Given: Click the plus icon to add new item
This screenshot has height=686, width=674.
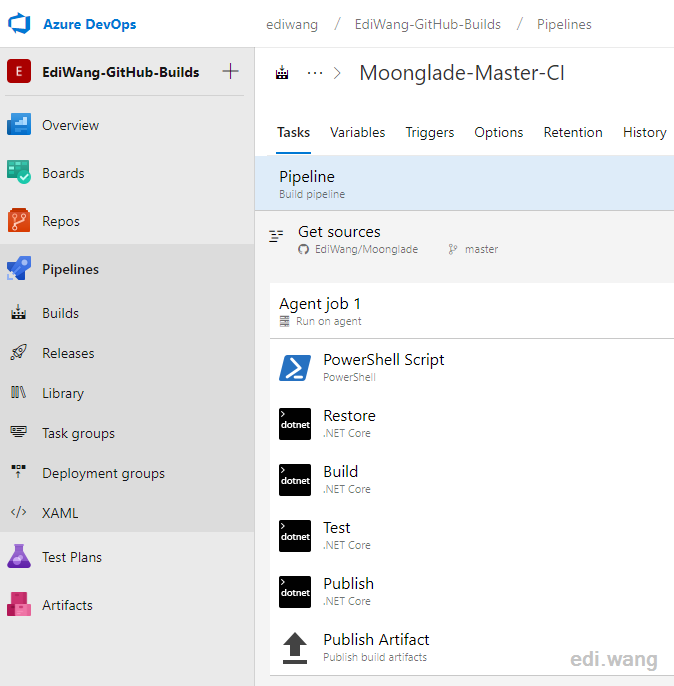Looking at the screenshot, I should pyautogui.click(x=230, y=71).
